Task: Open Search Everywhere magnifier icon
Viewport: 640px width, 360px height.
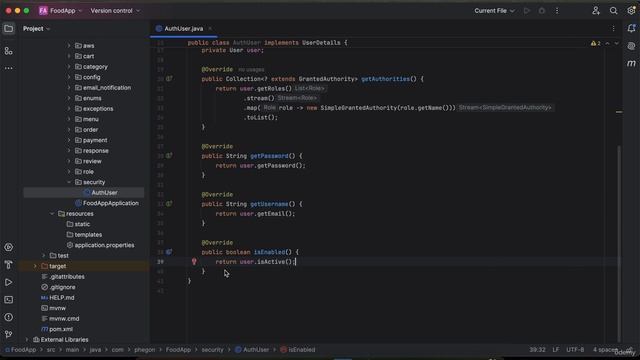Action: (x=613, y=11)
